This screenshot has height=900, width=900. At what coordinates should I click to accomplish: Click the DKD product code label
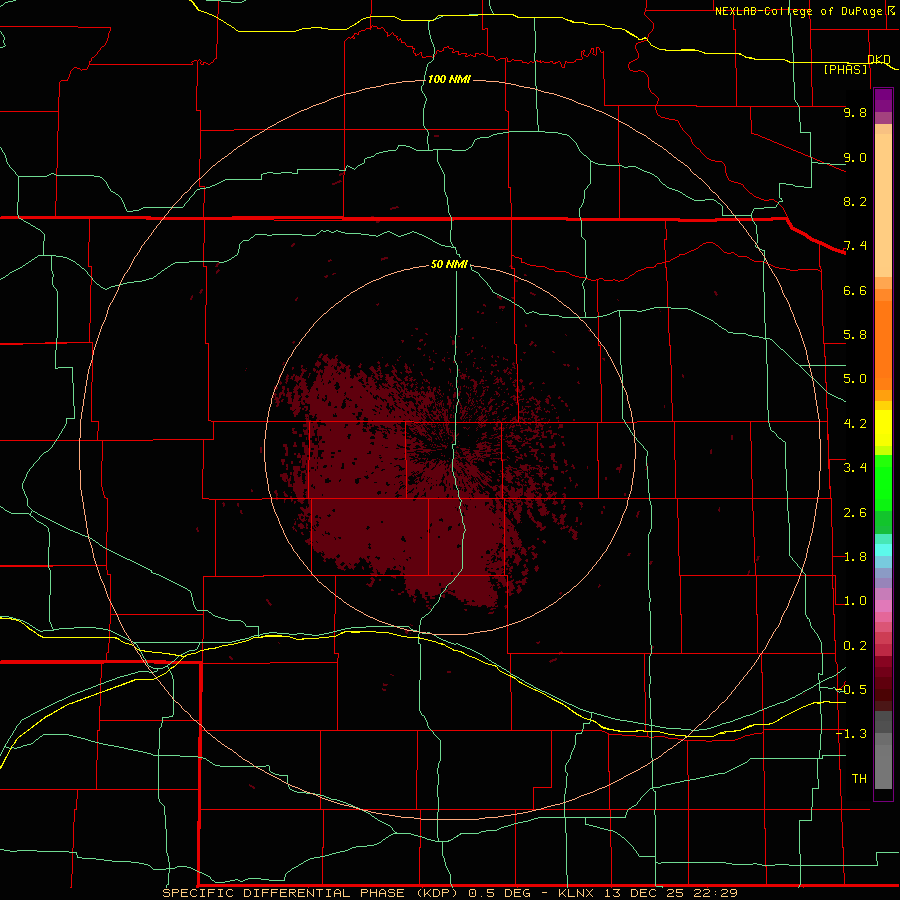[x=879, y=59]
